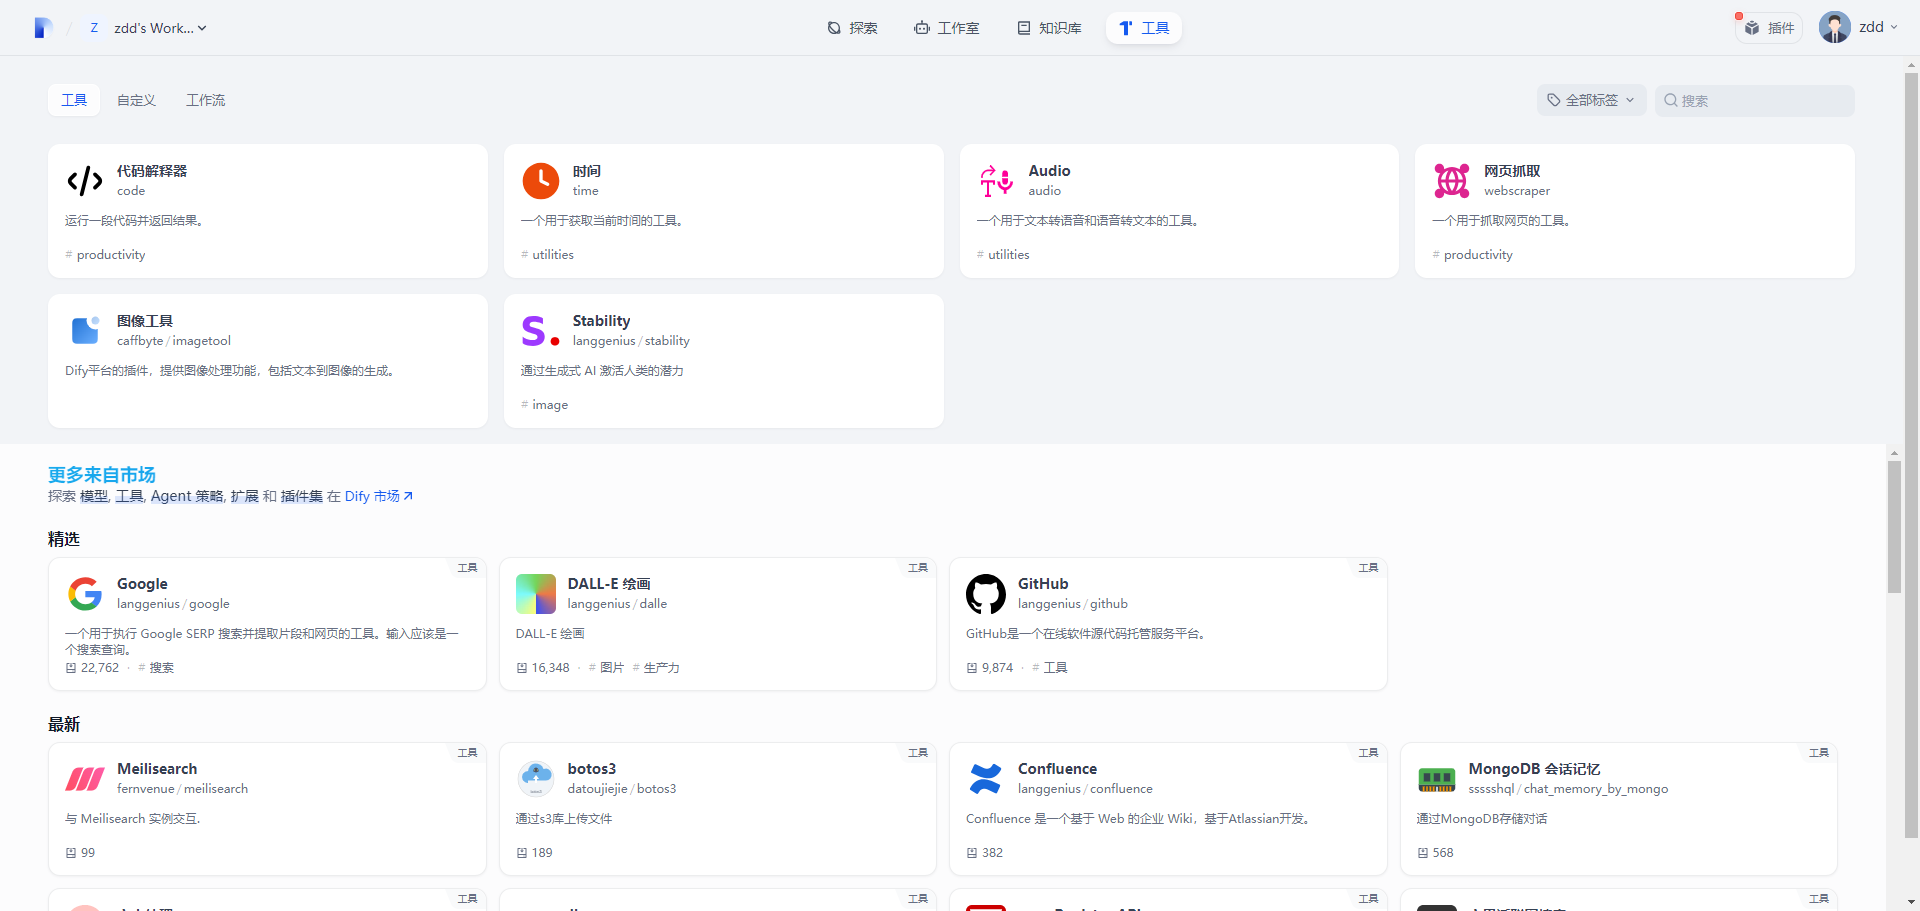Follow the Dify 市场 external link
Image resolution: width=1920 pixels, height=911 pixels.
tap(379, 496)
